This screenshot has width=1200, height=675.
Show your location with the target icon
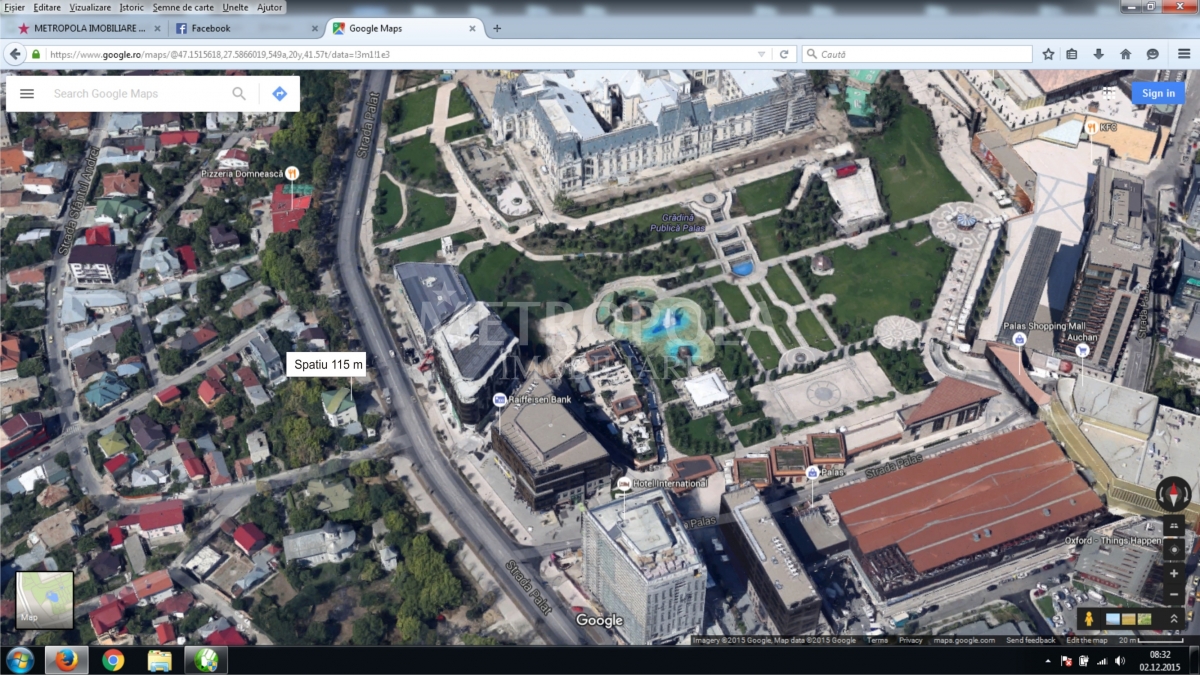[1174, 549]
